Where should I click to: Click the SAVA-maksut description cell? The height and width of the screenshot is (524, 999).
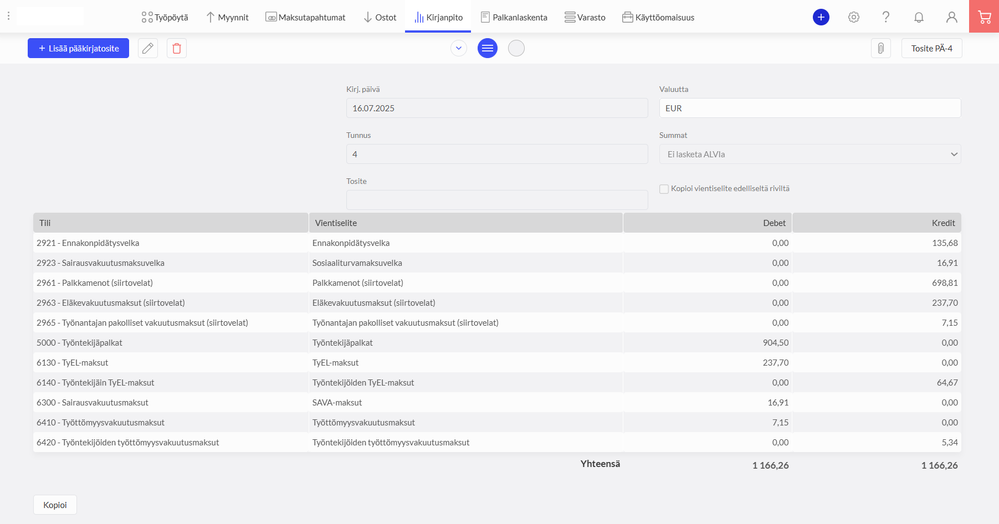[466, 402]
